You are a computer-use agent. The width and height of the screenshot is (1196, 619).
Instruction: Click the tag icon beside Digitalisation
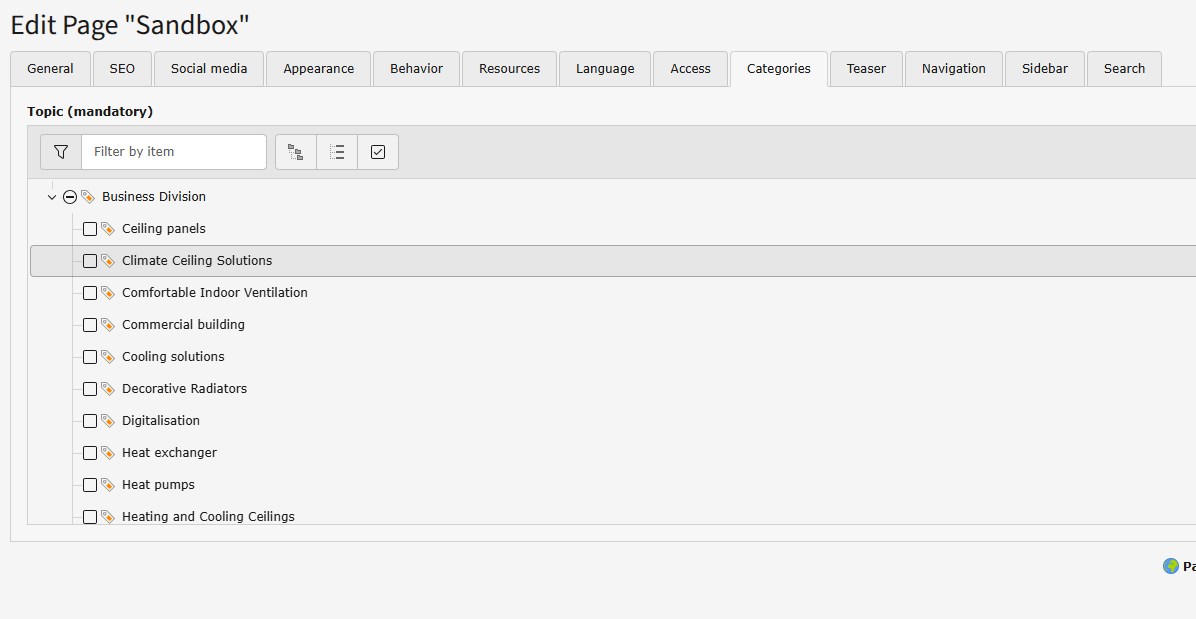(x=108, y=421)
